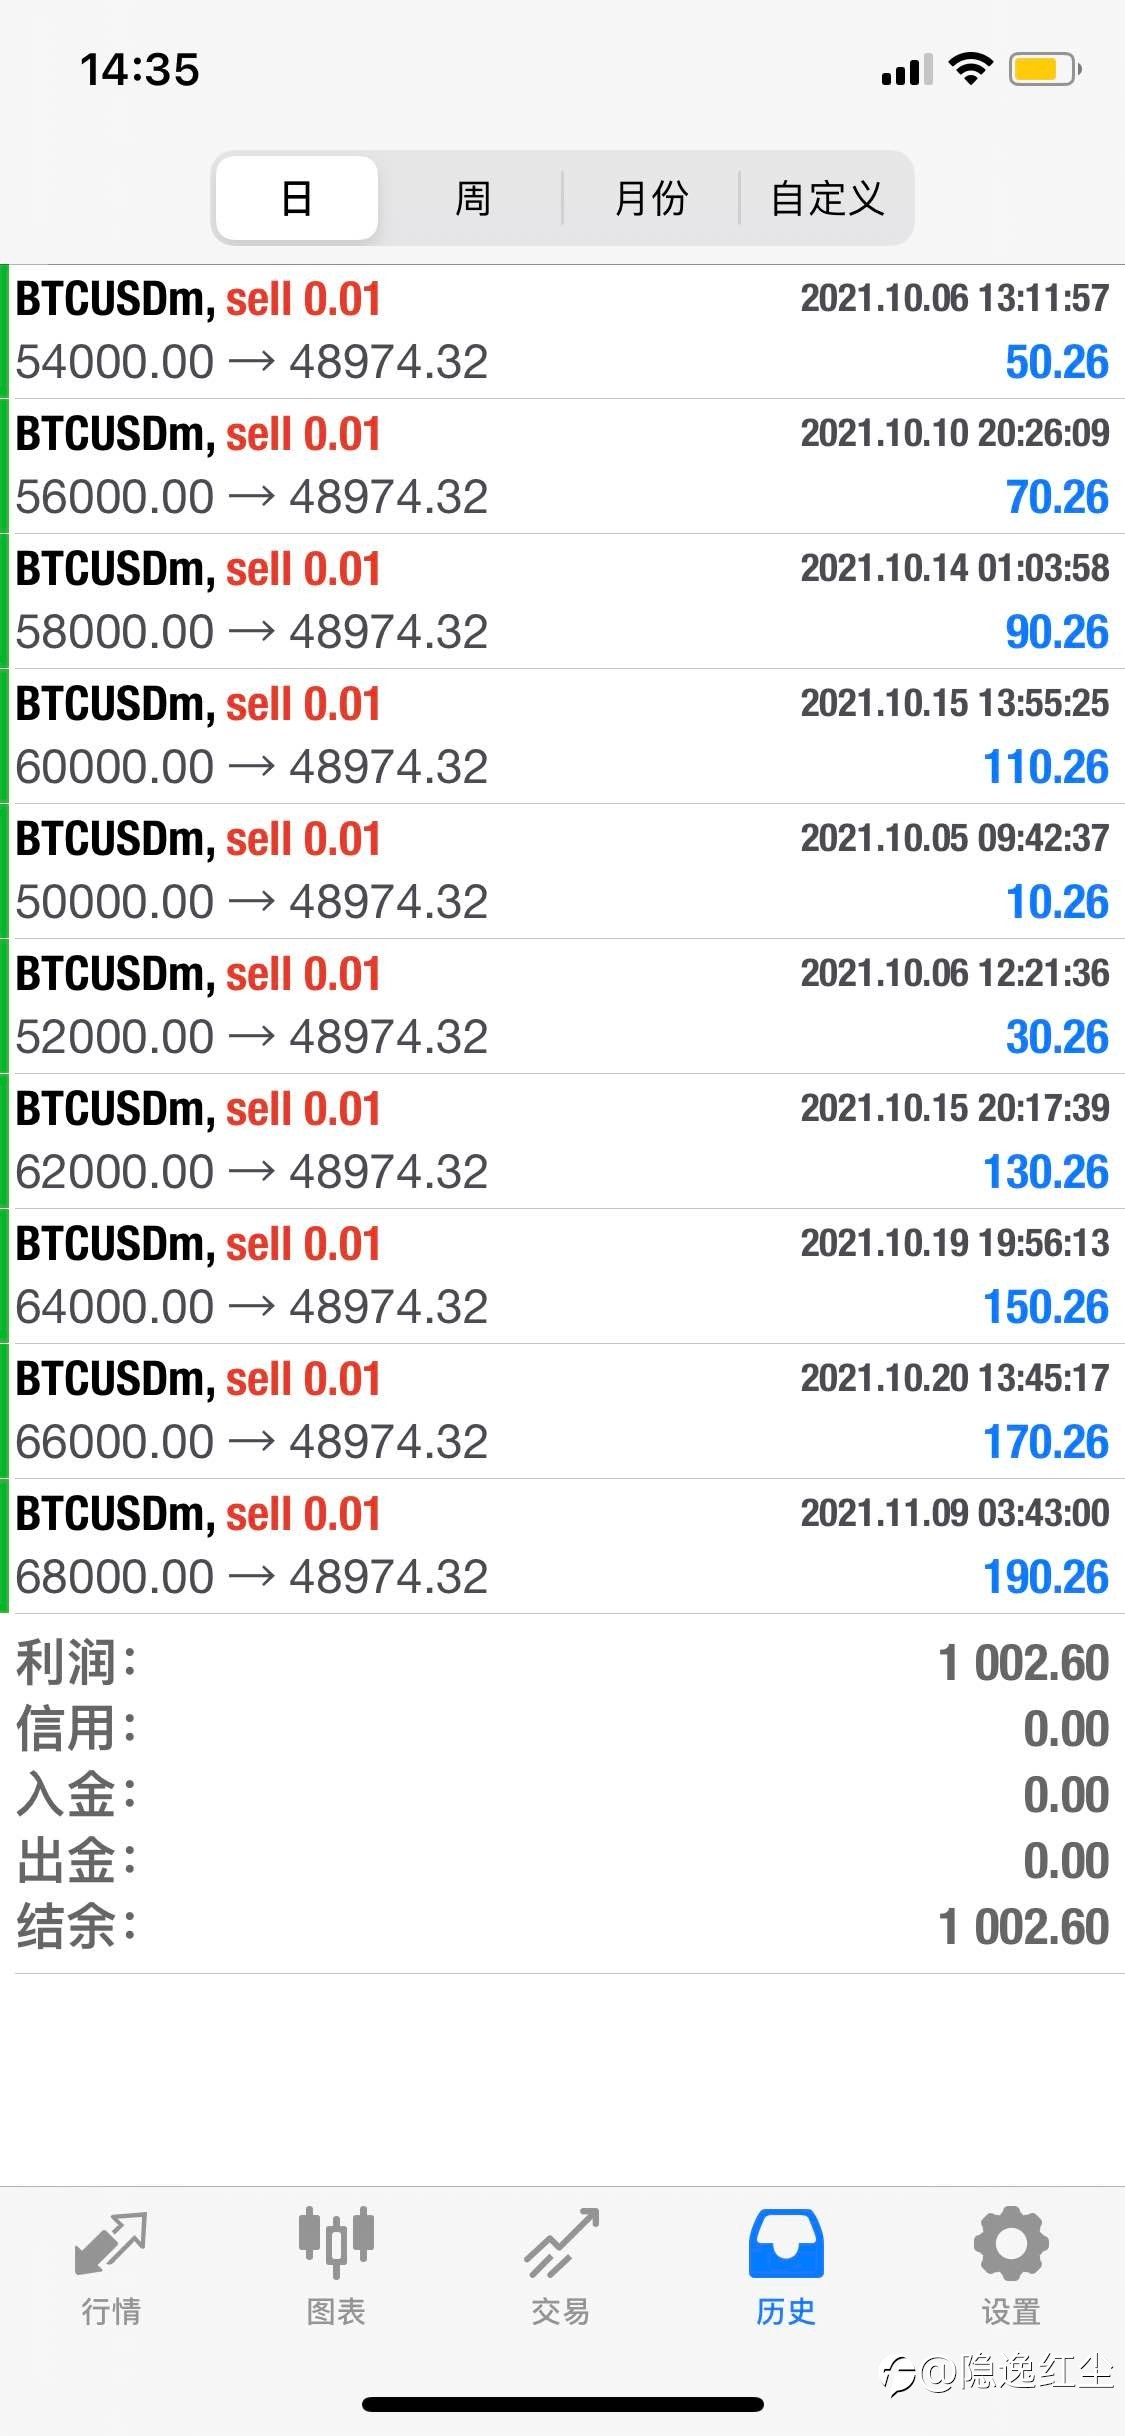Switch to the 周 week period

pos(472,198)
